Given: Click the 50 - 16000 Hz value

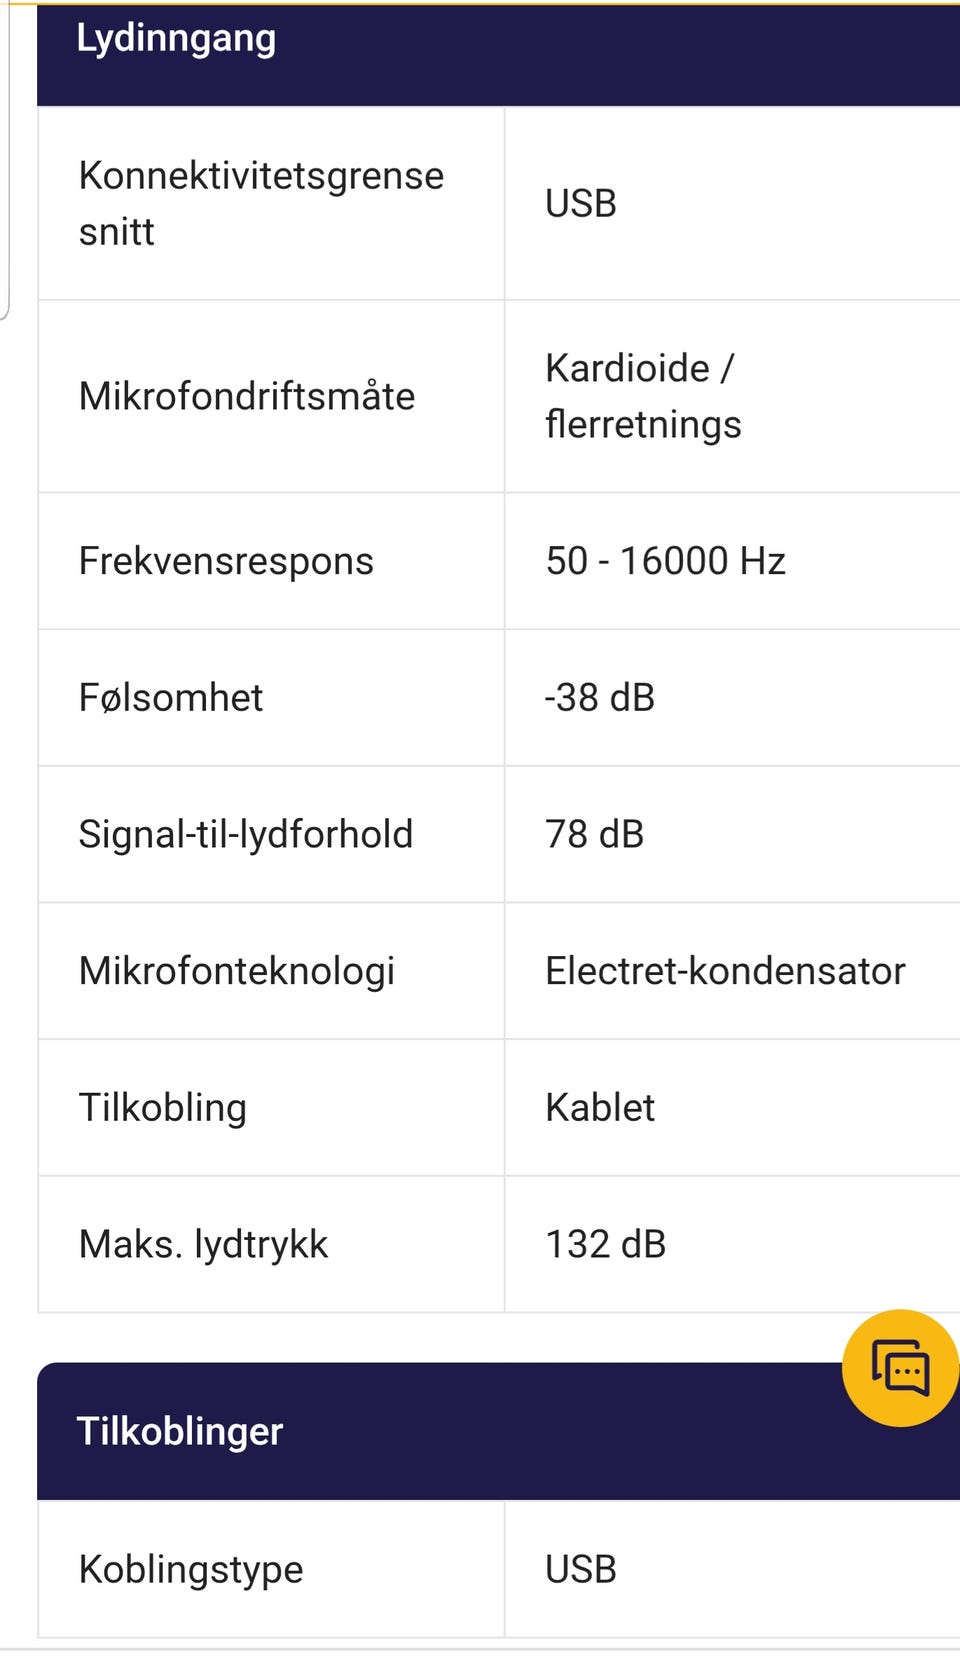Looking at the screenshot, I should pyautogui.click(x=665, y=561).
